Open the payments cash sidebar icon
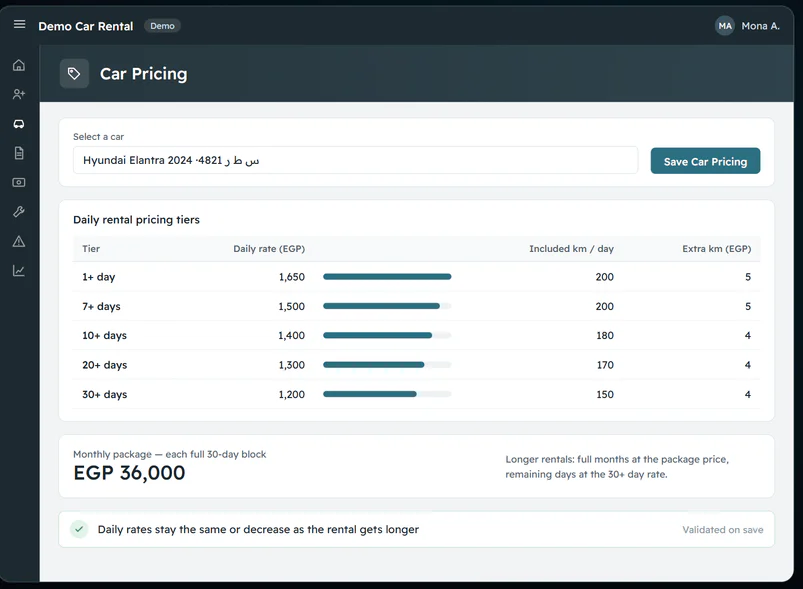 point(19,182)
